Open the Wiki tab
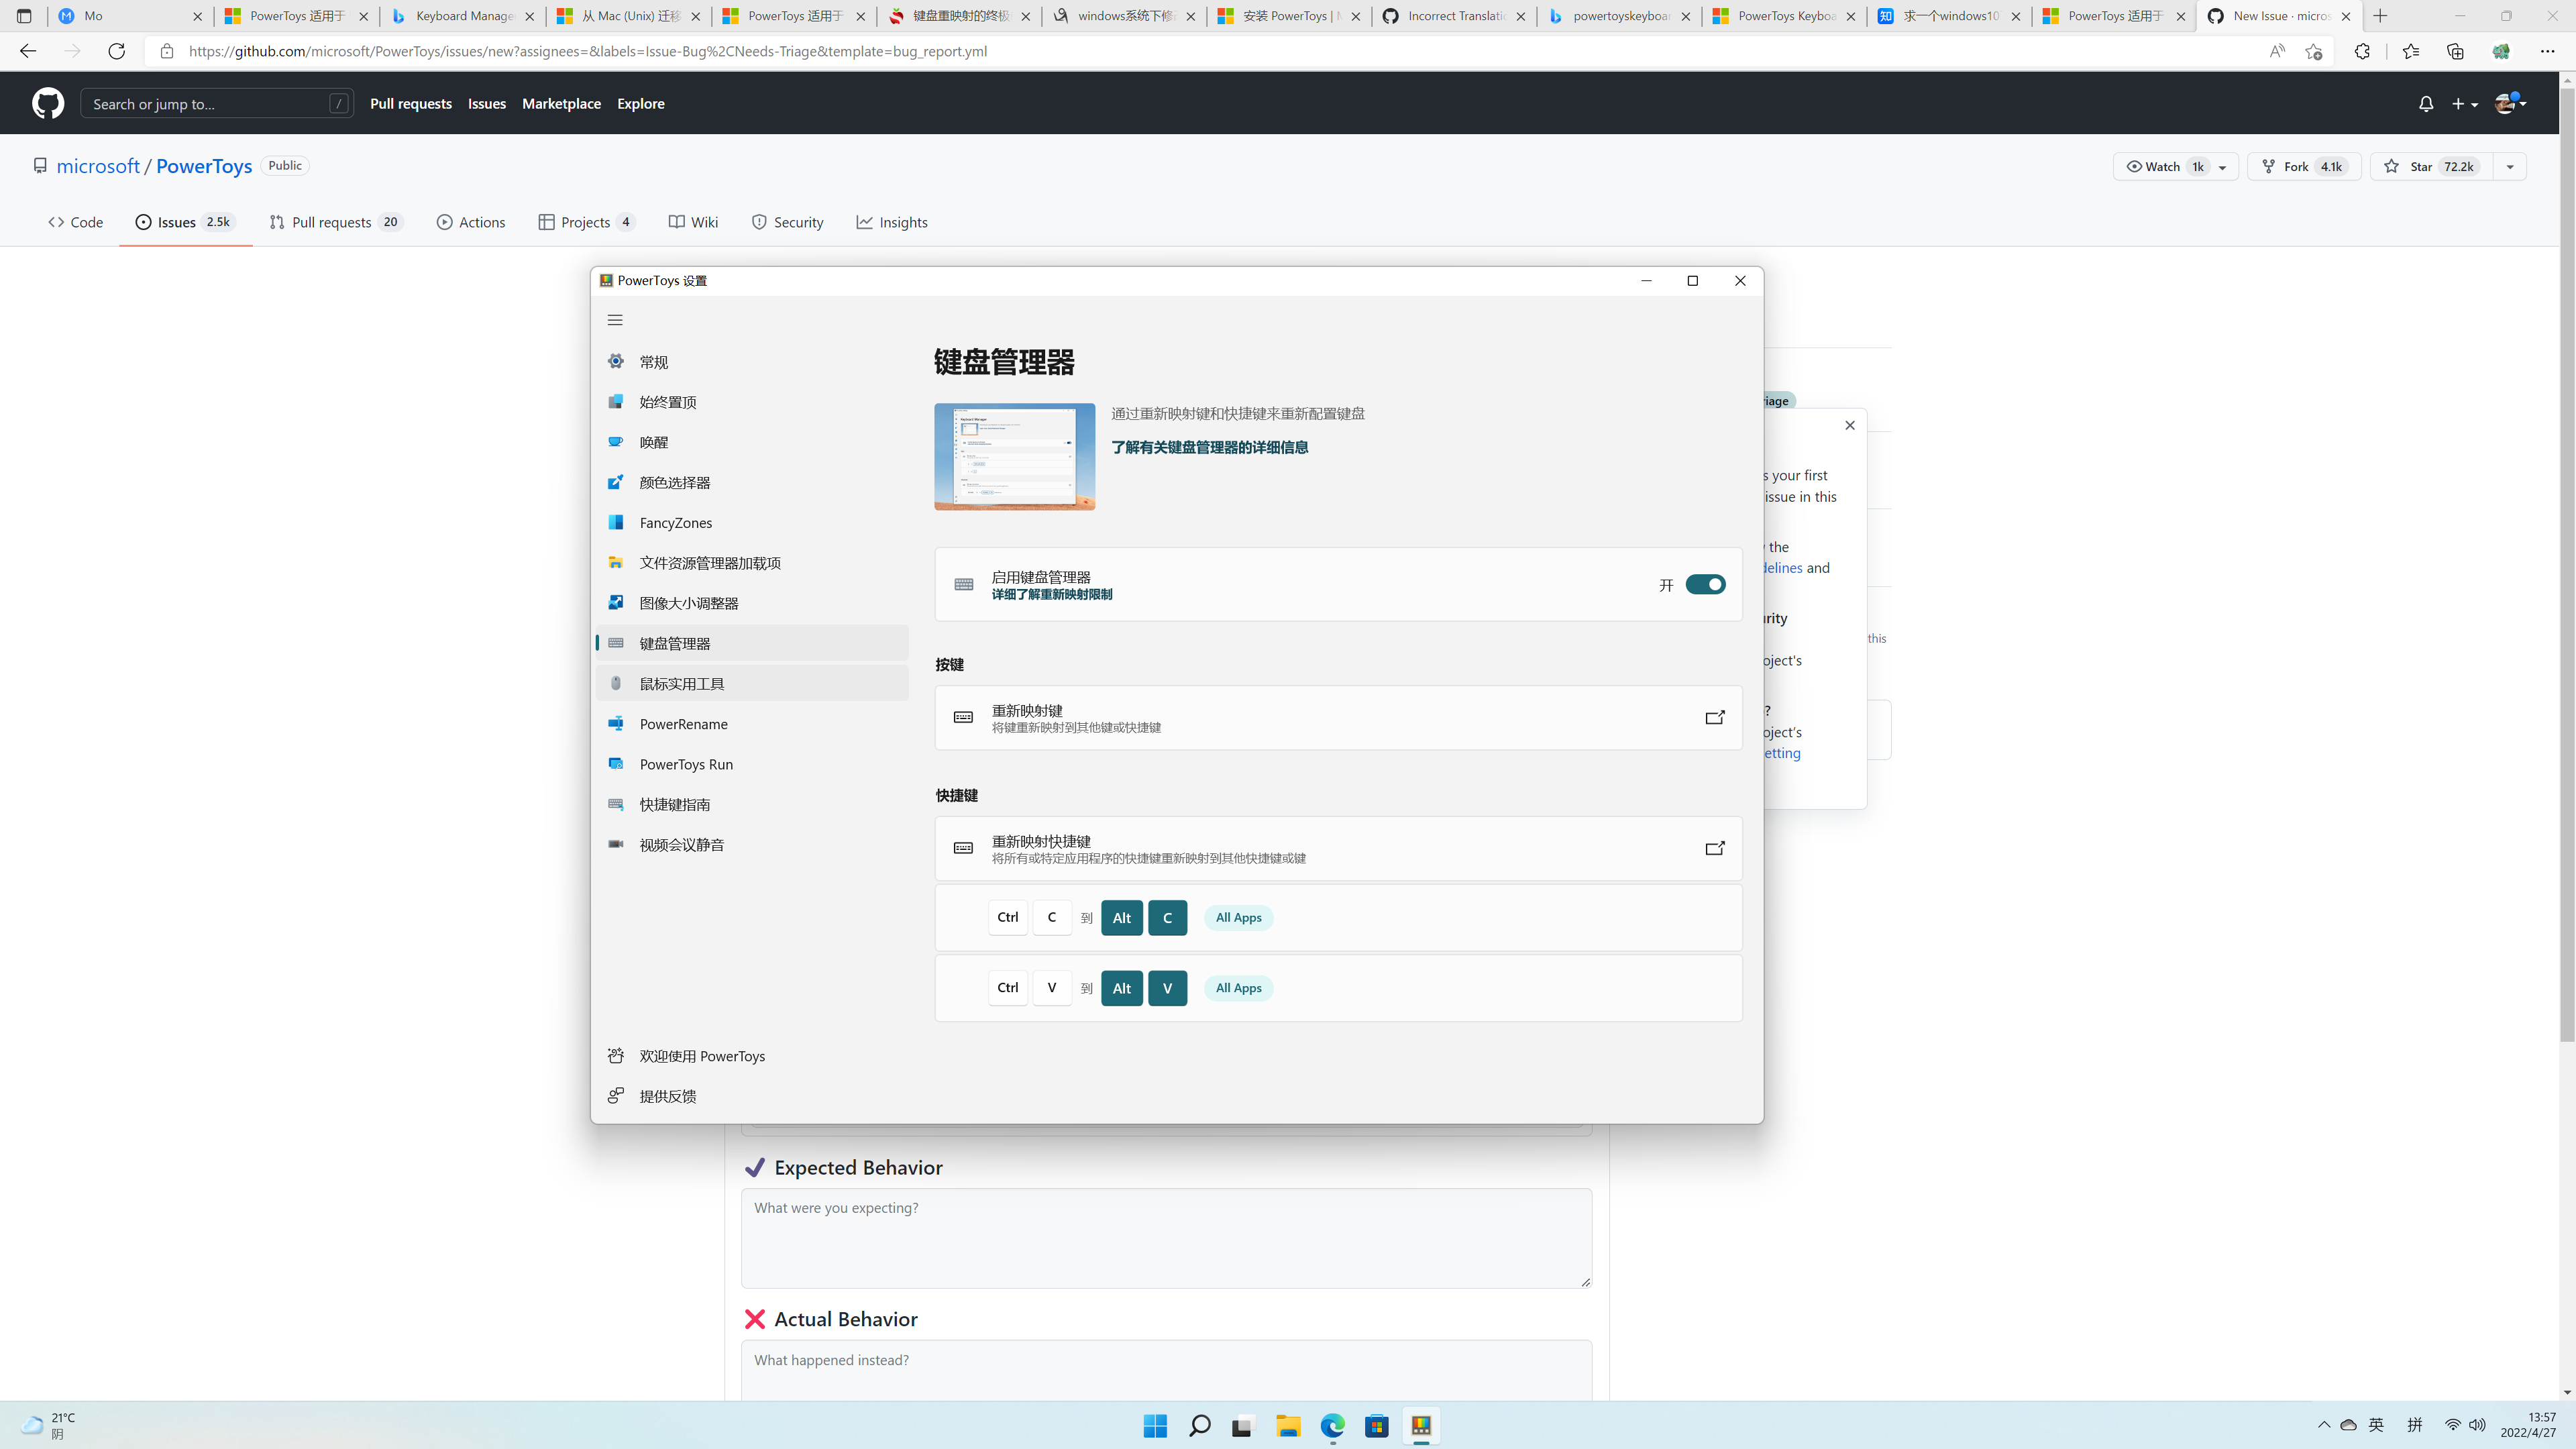2576x1449 pixels. coord(694,222)
